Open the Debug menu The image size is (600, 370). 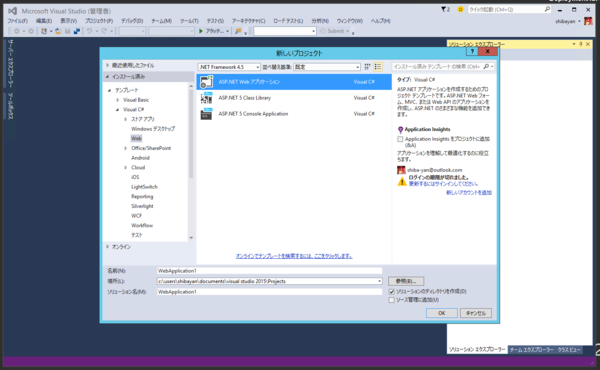132,21
